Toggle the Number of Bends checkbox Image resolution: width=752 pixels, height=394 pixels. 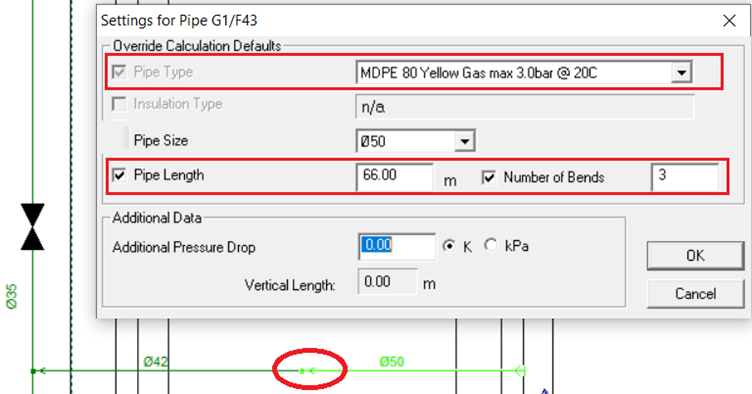coord(489,178)
